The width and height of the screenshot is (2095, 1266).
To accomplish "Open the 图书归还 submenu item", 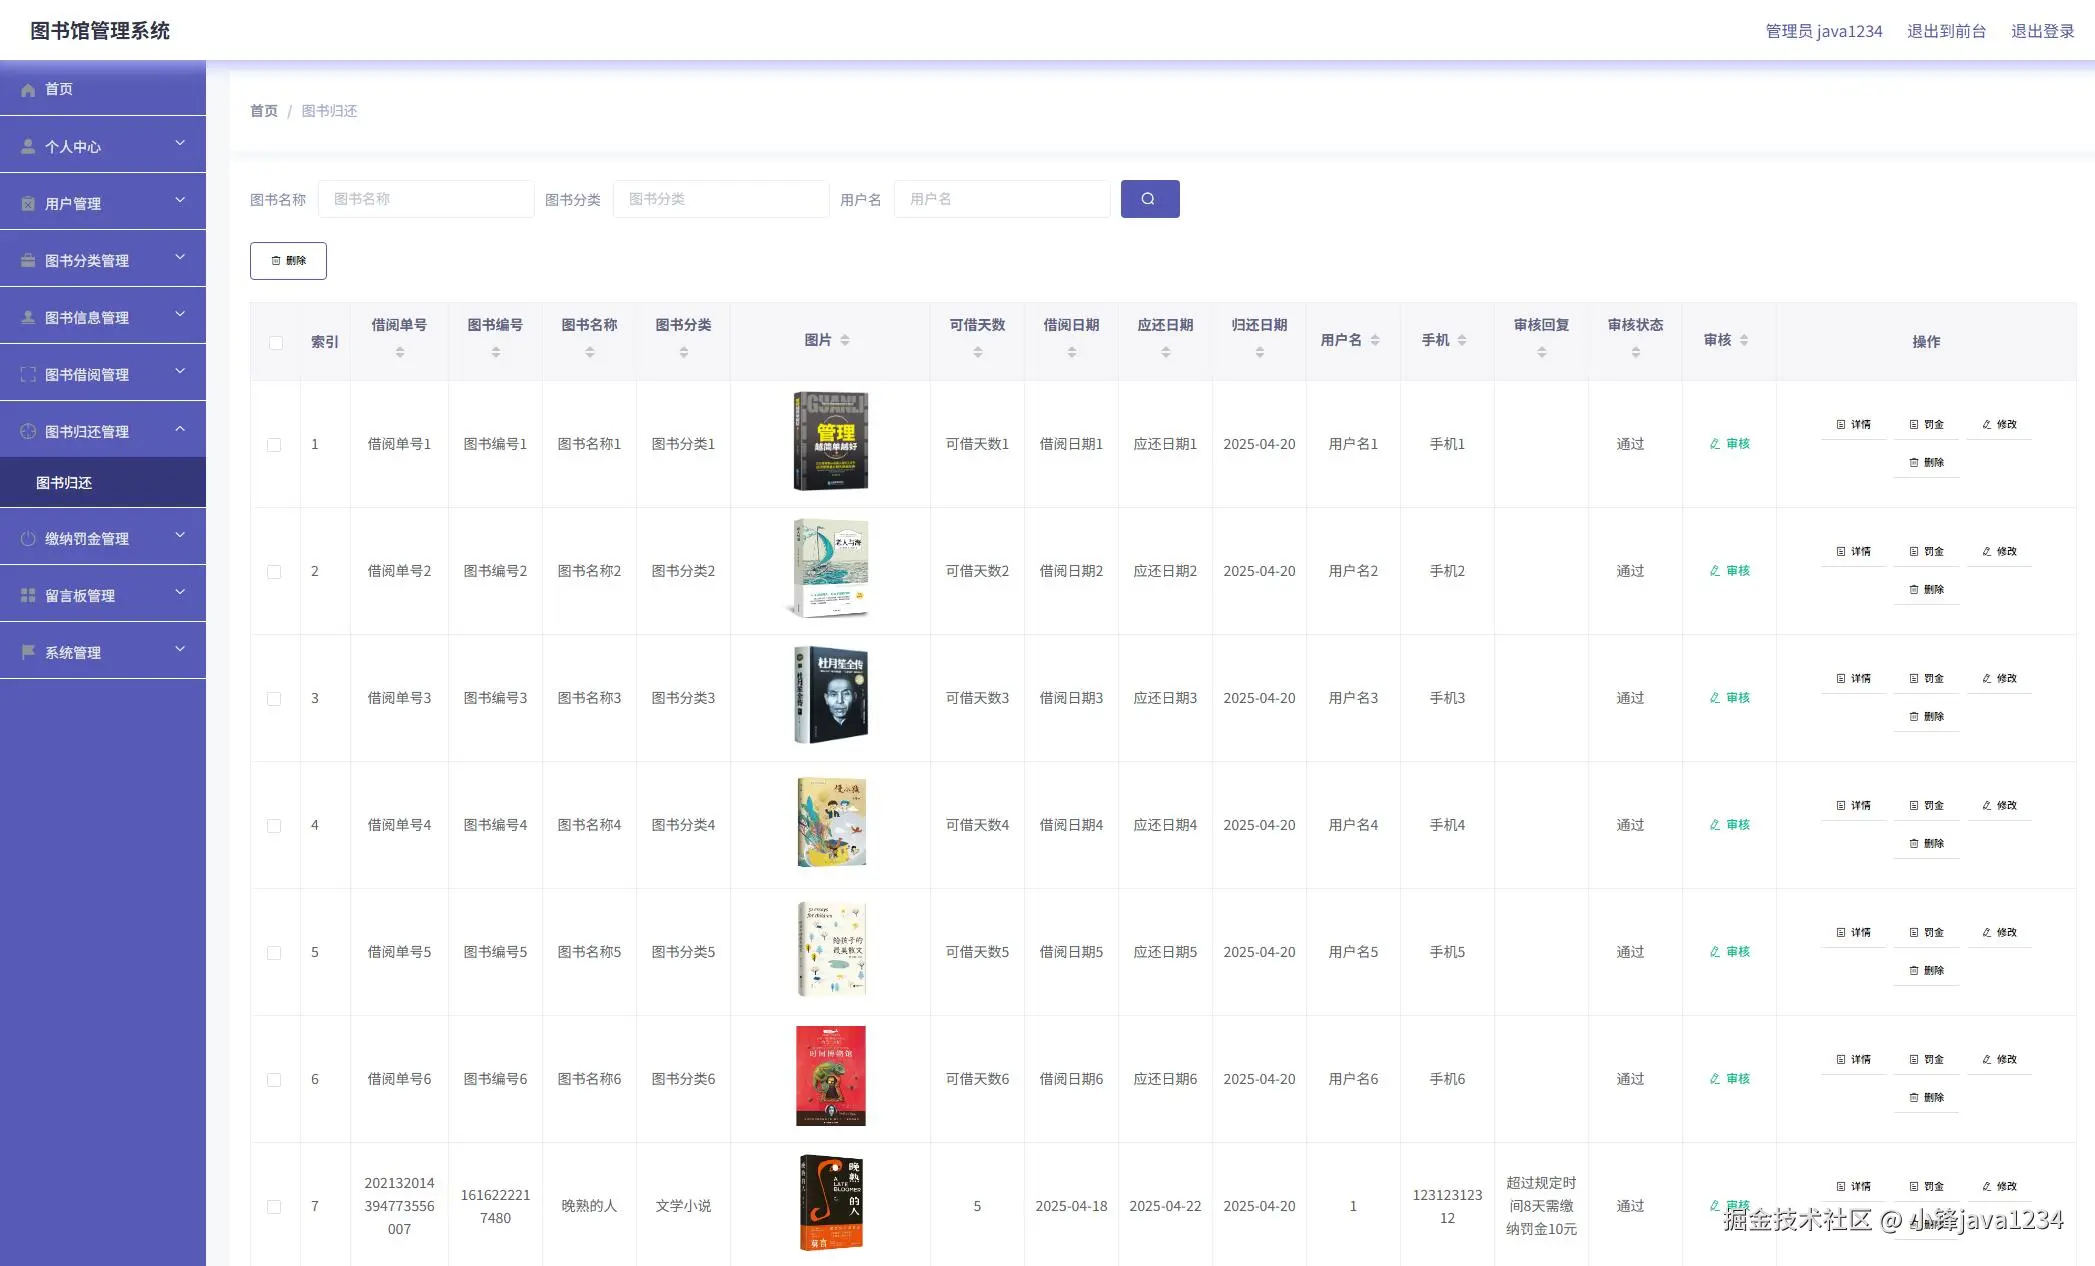I will (64, 483).
